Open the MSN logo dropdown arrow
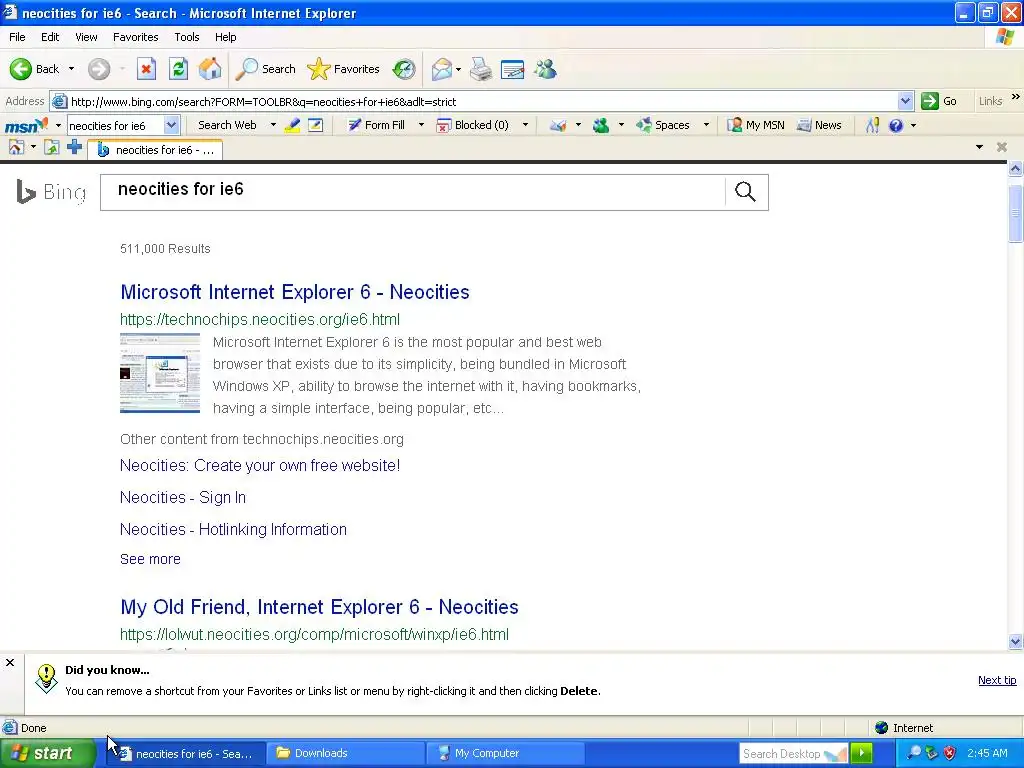Image resolution: width=1024 pixels, height=768 pixels. click(x=58, y=125)
